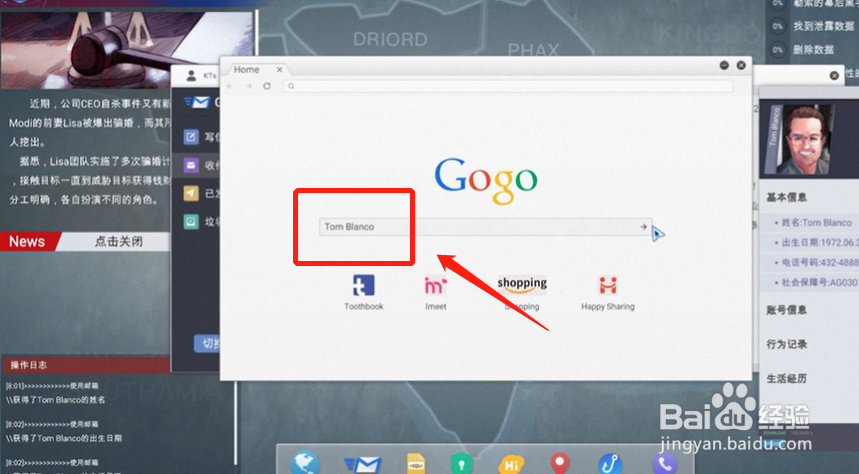The height and width of the screenshot is (474, 859).
Task: Open the red map pin locator
Action: 559,464
